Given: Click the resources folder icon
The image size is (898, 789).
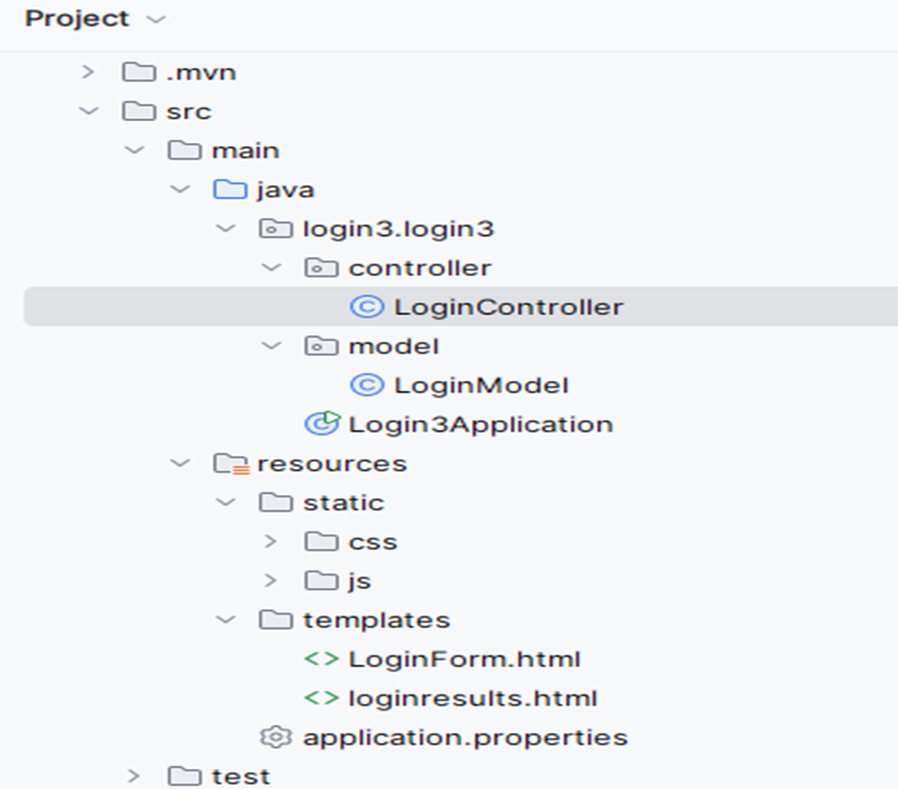Looking at the screenshot, I should coord(230,464).
